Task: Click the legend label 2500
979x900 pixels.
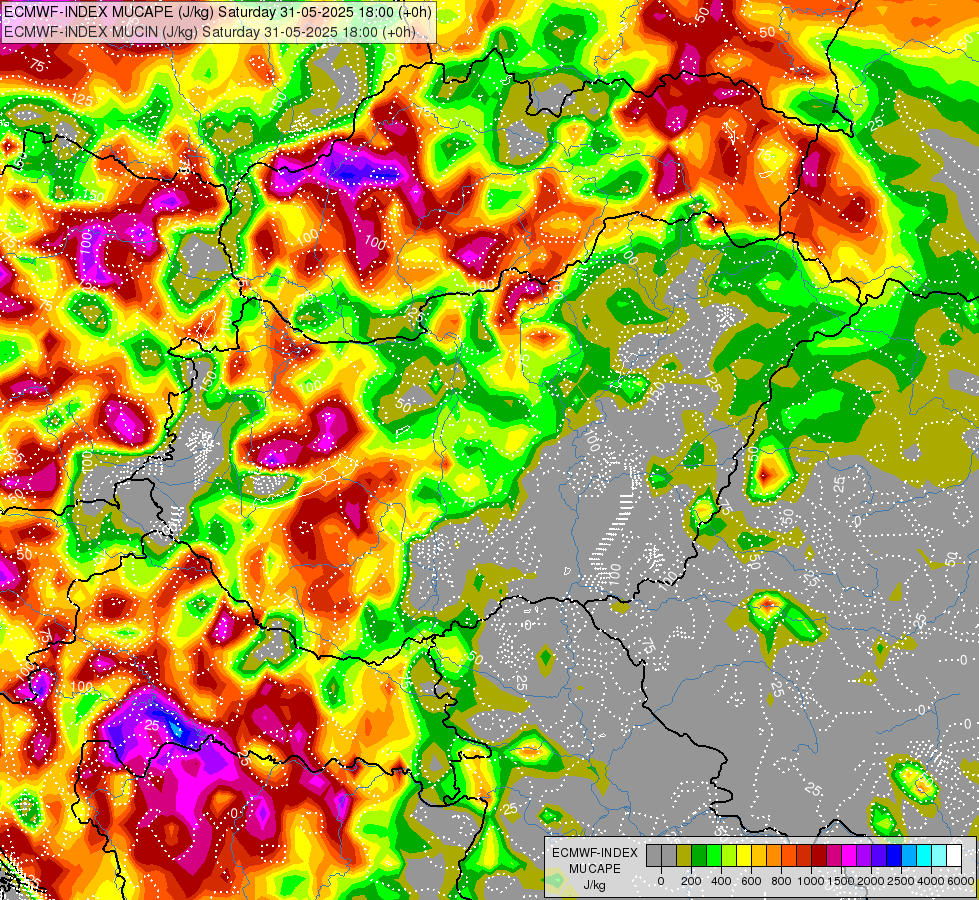Action: [x=902, y=881]
